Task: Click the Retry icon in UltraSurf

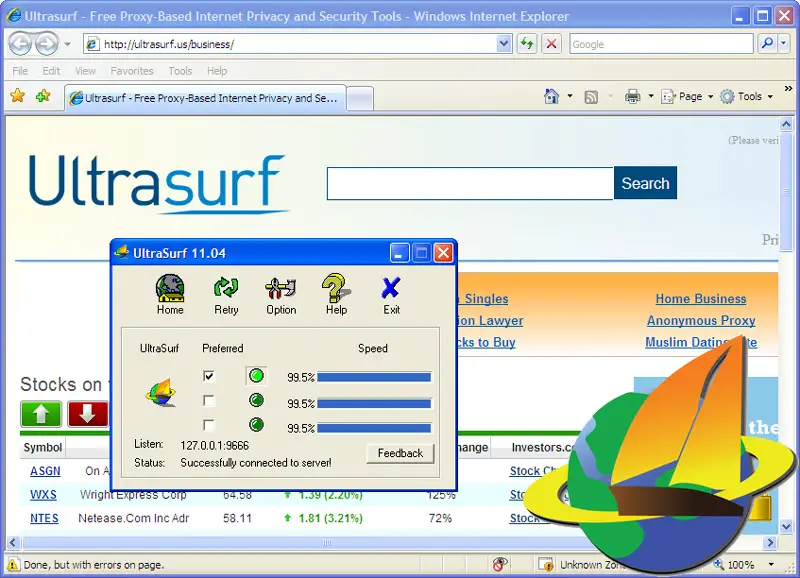Action: (x=226, y=295)
